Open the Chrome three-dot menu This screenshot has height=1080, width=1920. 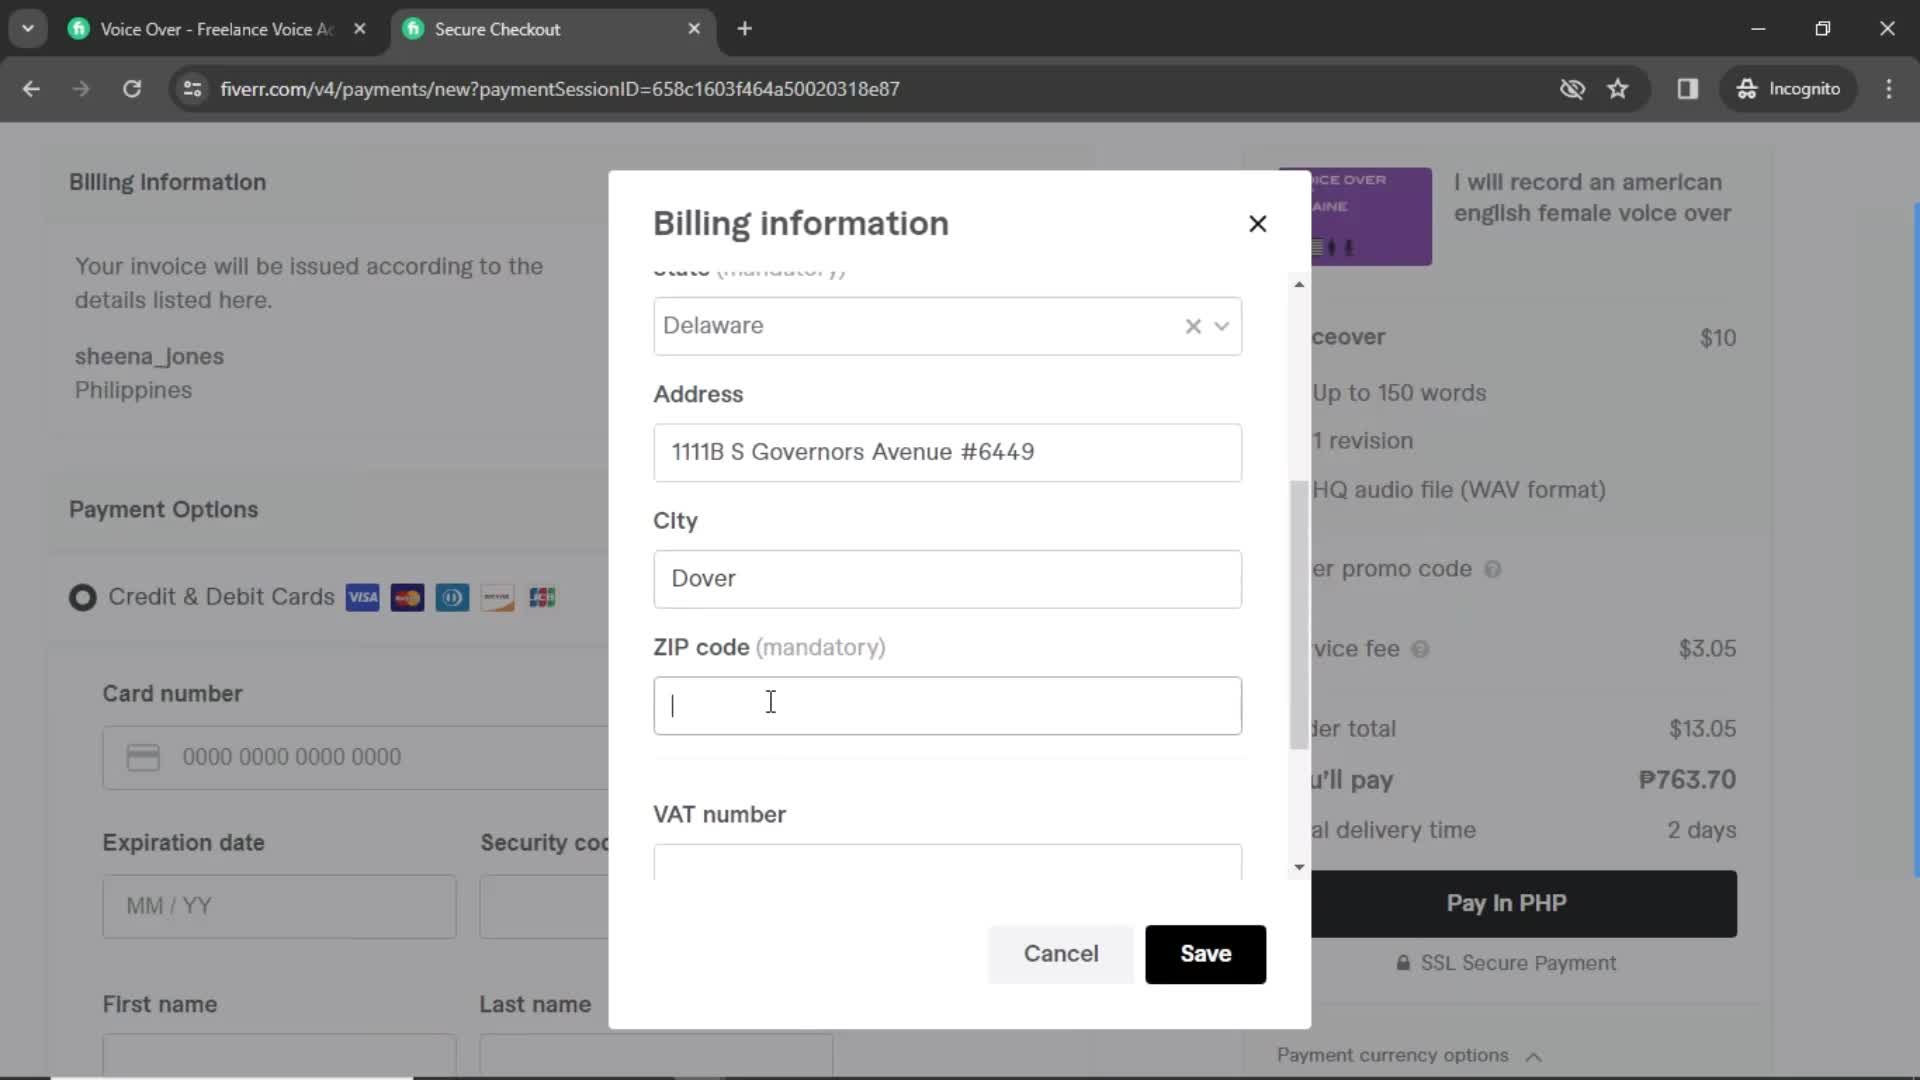coord(1889,89)
